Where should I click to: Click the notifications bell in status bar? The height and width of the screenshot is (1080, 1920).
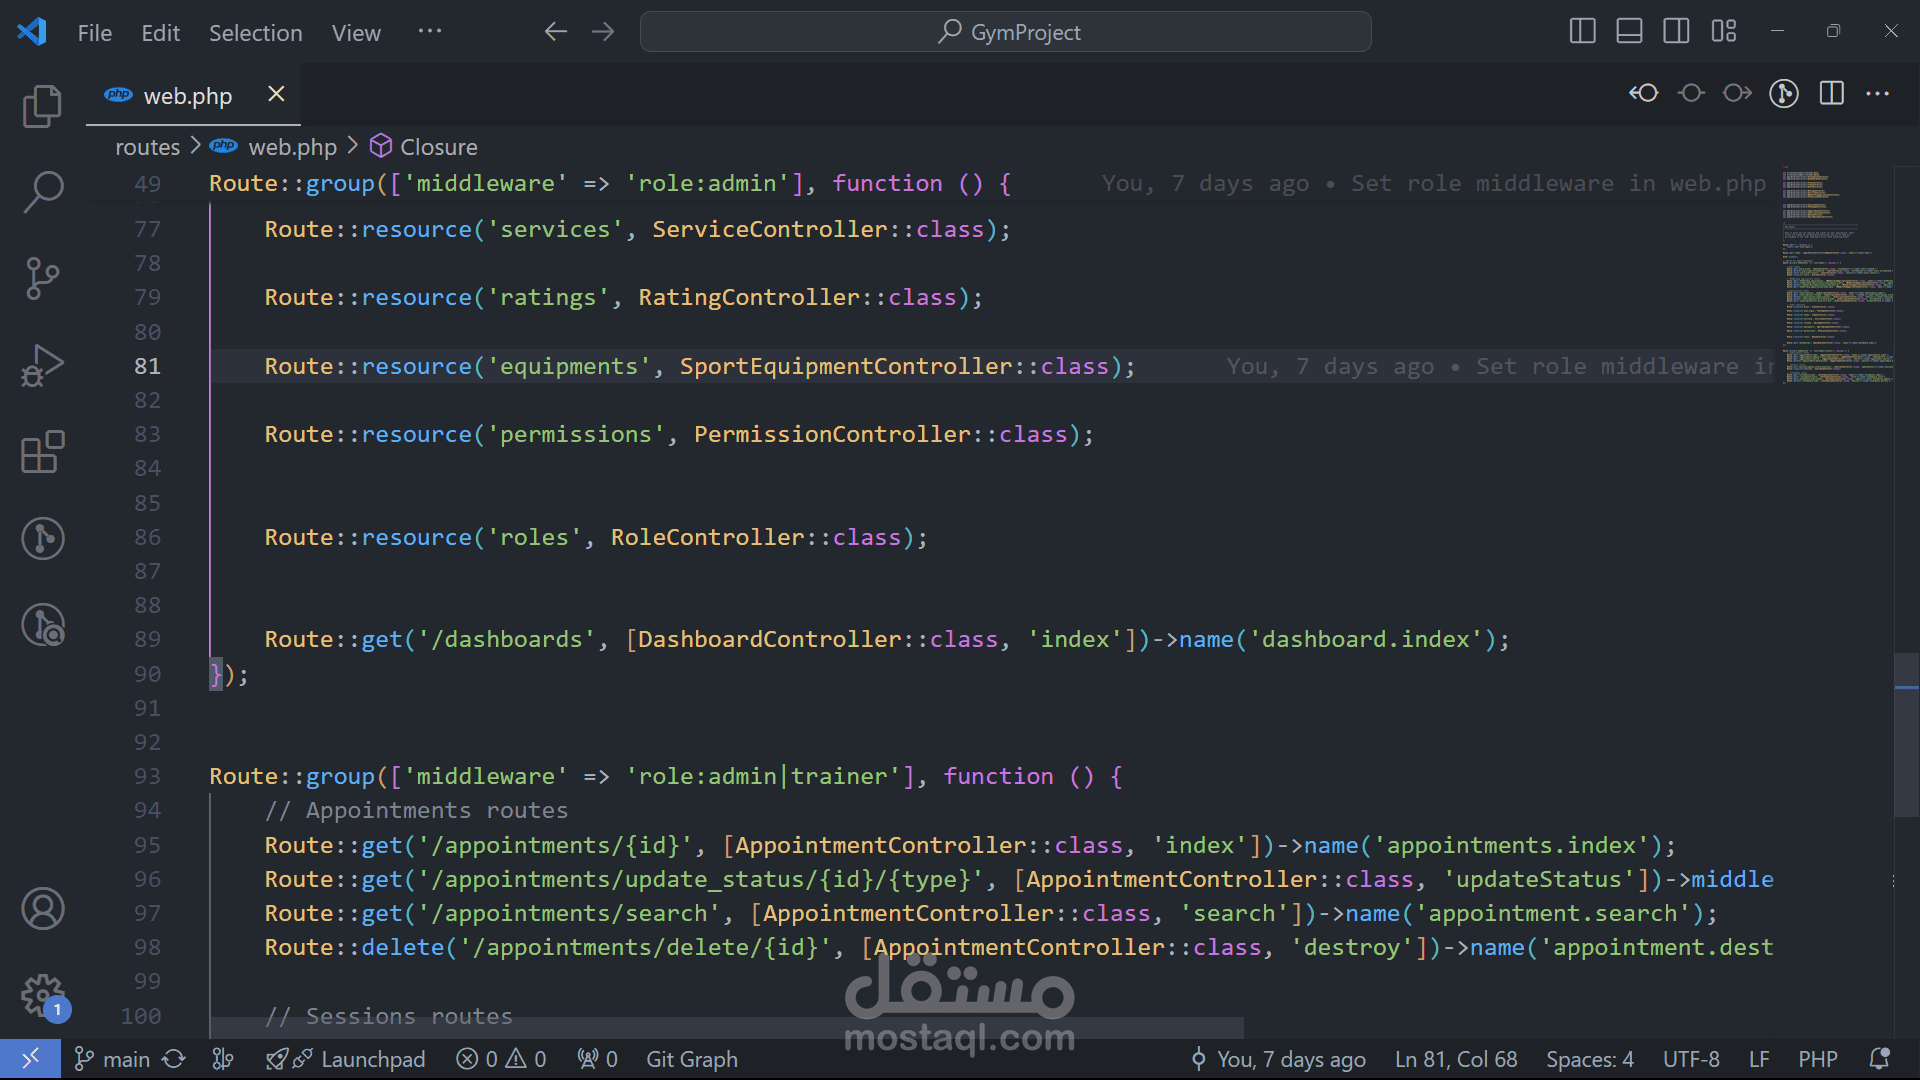point(1879,1059)
